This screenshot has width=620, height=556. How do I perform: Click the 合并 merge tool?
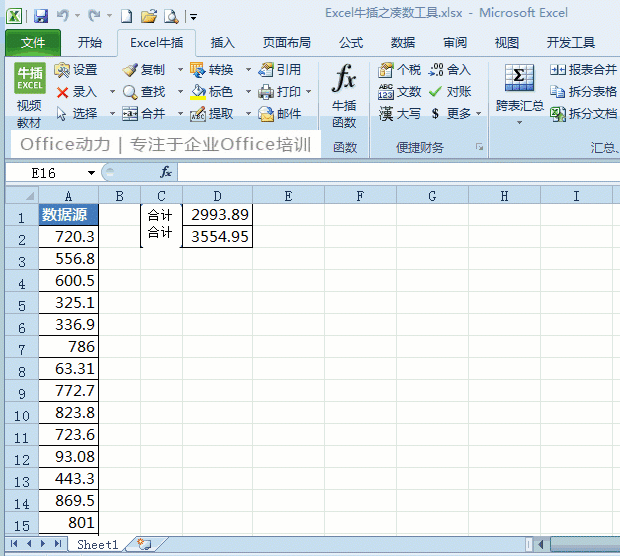(x=144, y=114)
